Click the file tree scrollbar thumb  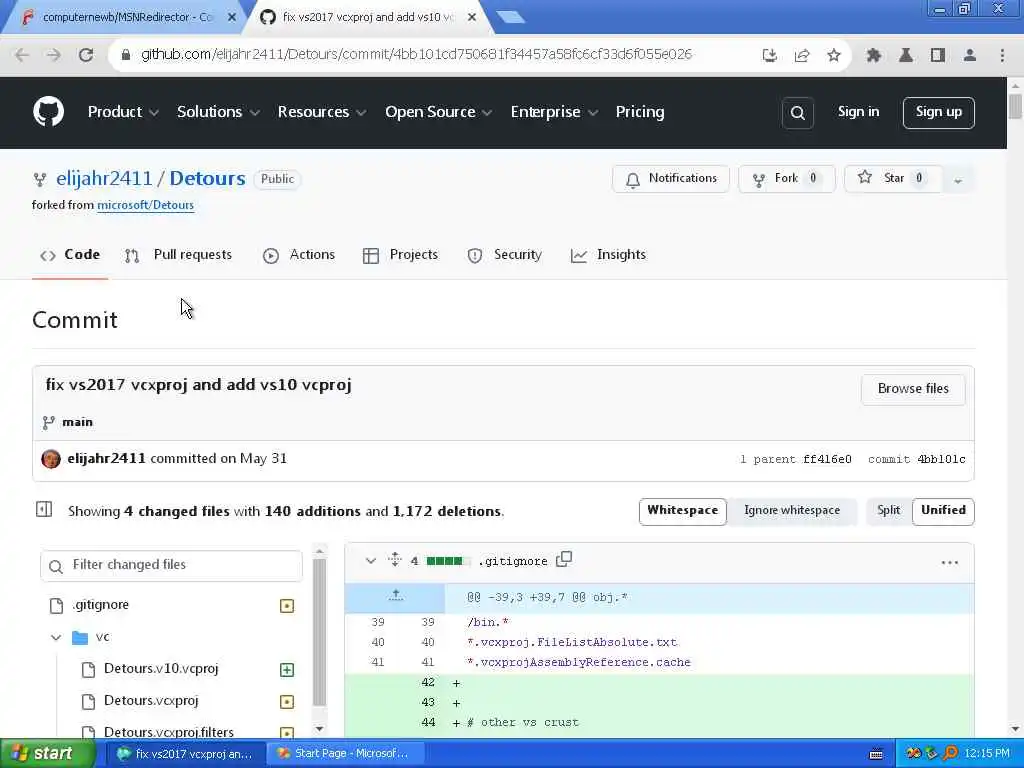pyautogui.click(x=319, y=632)
